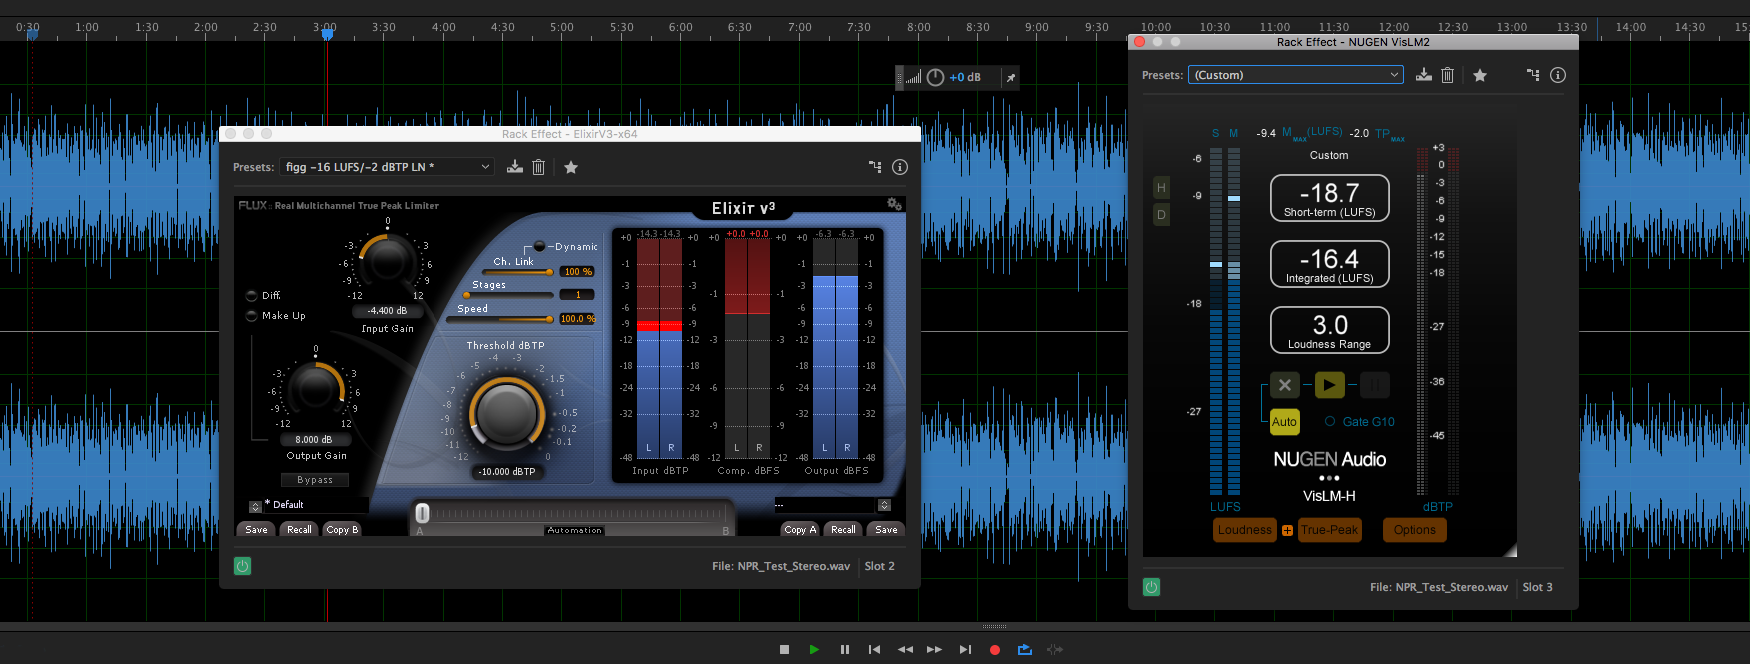Image resolution: width=1750 pixels, height=664 pixels.
Task: Click the Elixir Bypass button
Action: click(315, 480)
